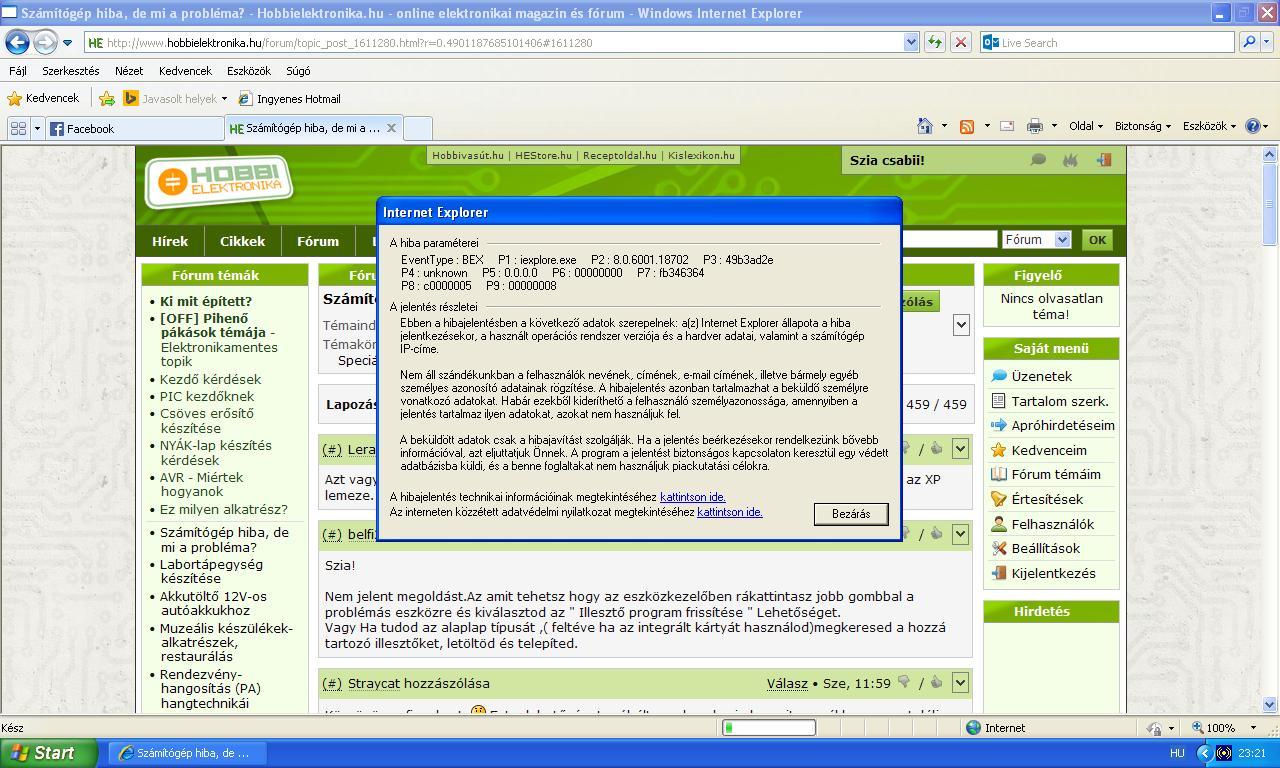Click the add to favorites bar icon
Image resolution: width=1280 pixels, height=768 pixels.
[107, 98]
